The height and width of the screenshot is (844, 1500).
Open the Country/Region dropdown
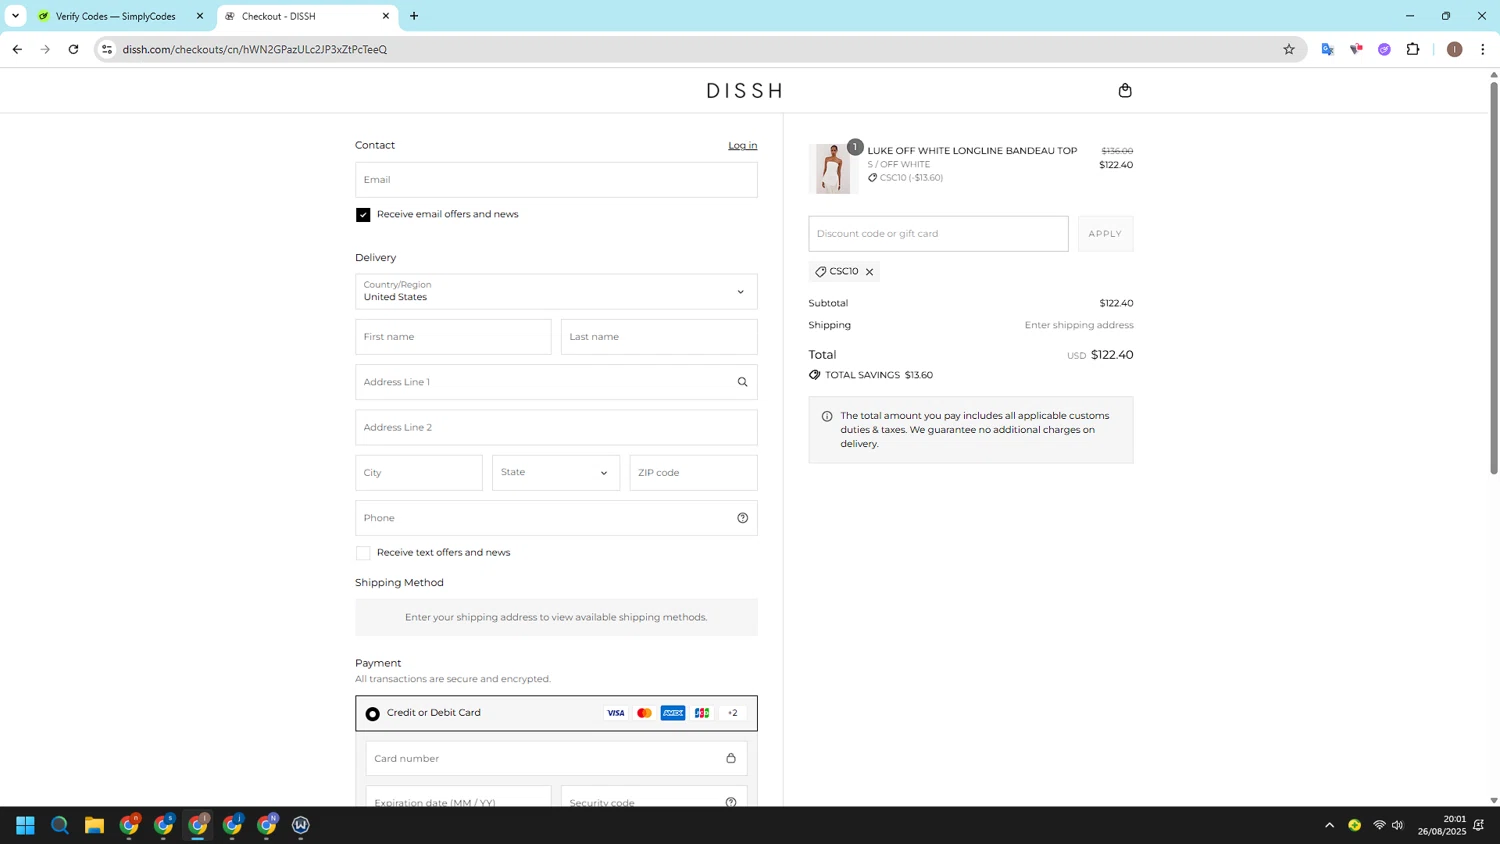(556, 292)
